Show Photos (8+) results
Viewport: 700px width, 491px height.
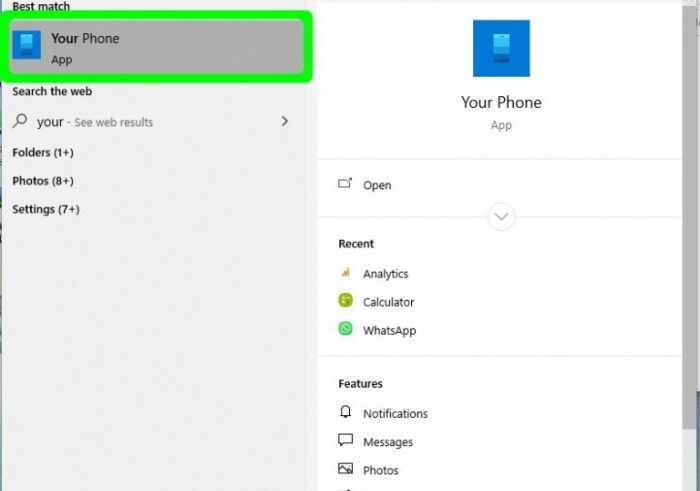tap(43, 181)
